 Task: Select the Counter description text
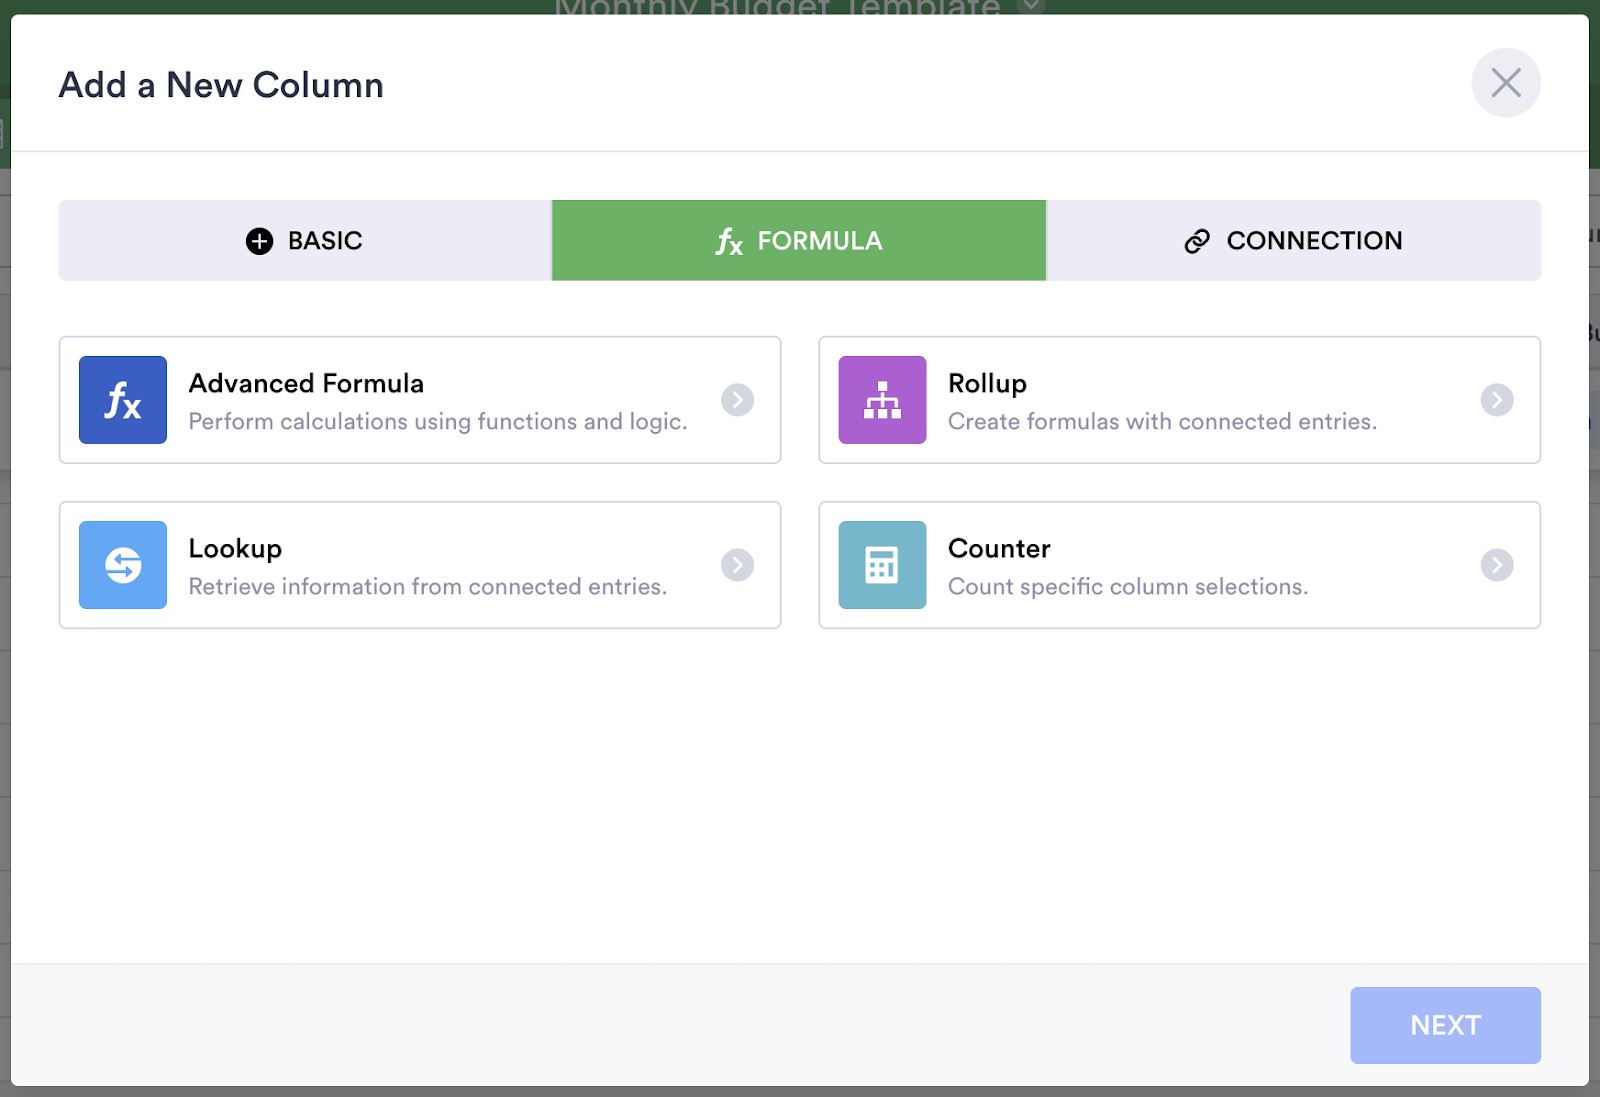[x=1127, y=587]
